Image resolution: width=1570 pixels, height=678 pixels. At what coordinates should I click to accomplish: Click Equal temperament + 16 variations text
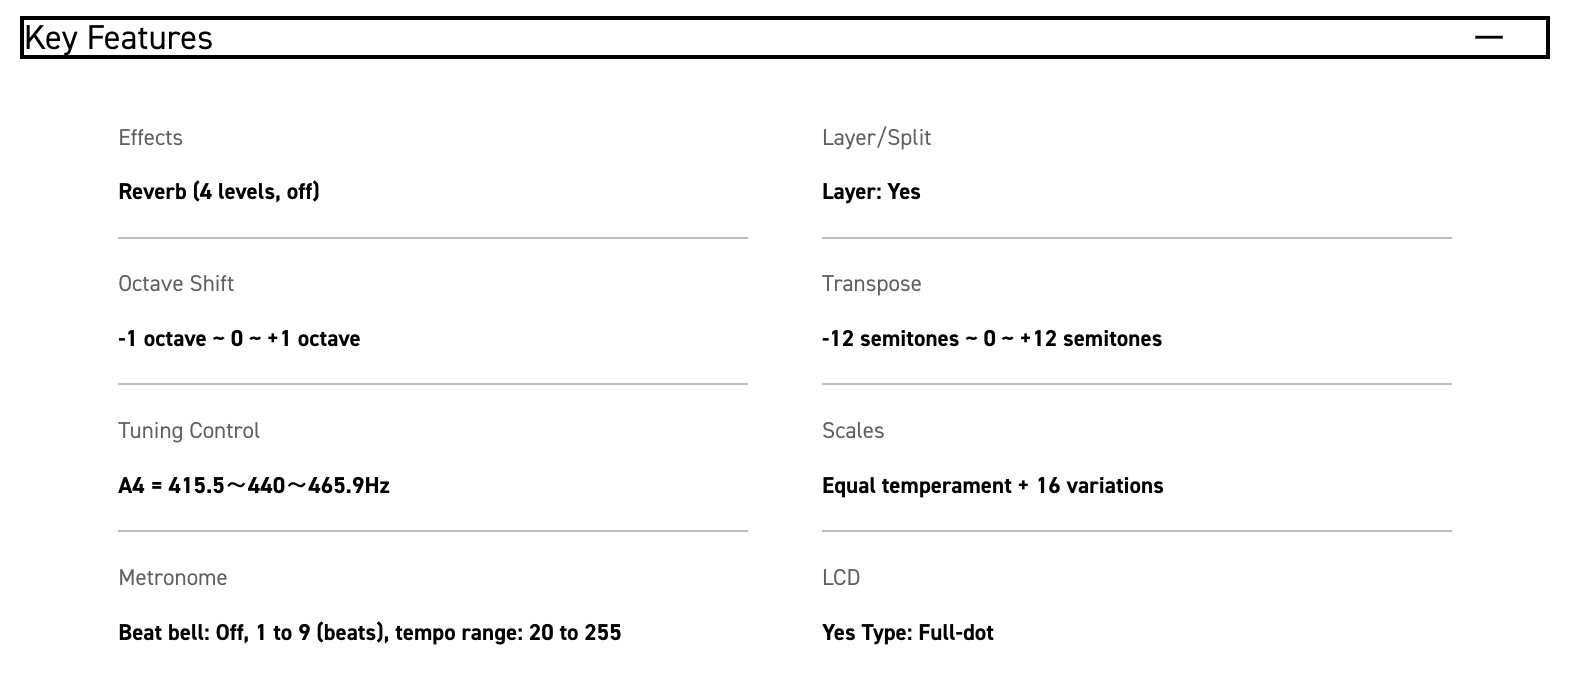992,486
